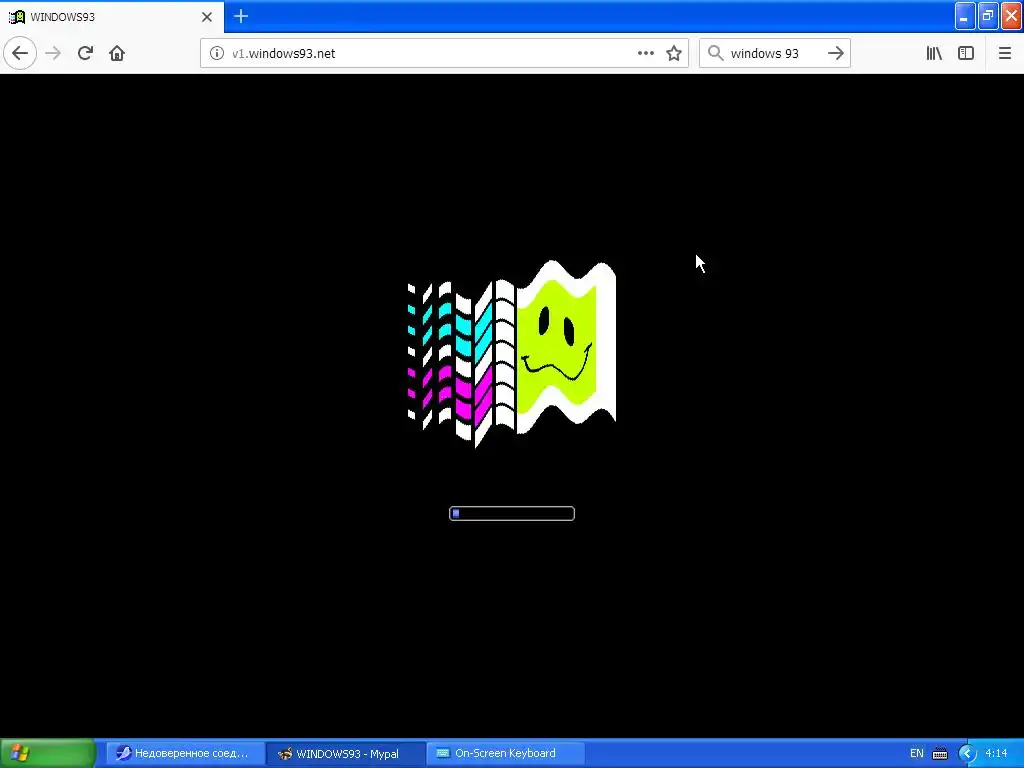Click the keyboard tray icon
This screenshot has height=768, width=1024.
click(x=940, y=754)
